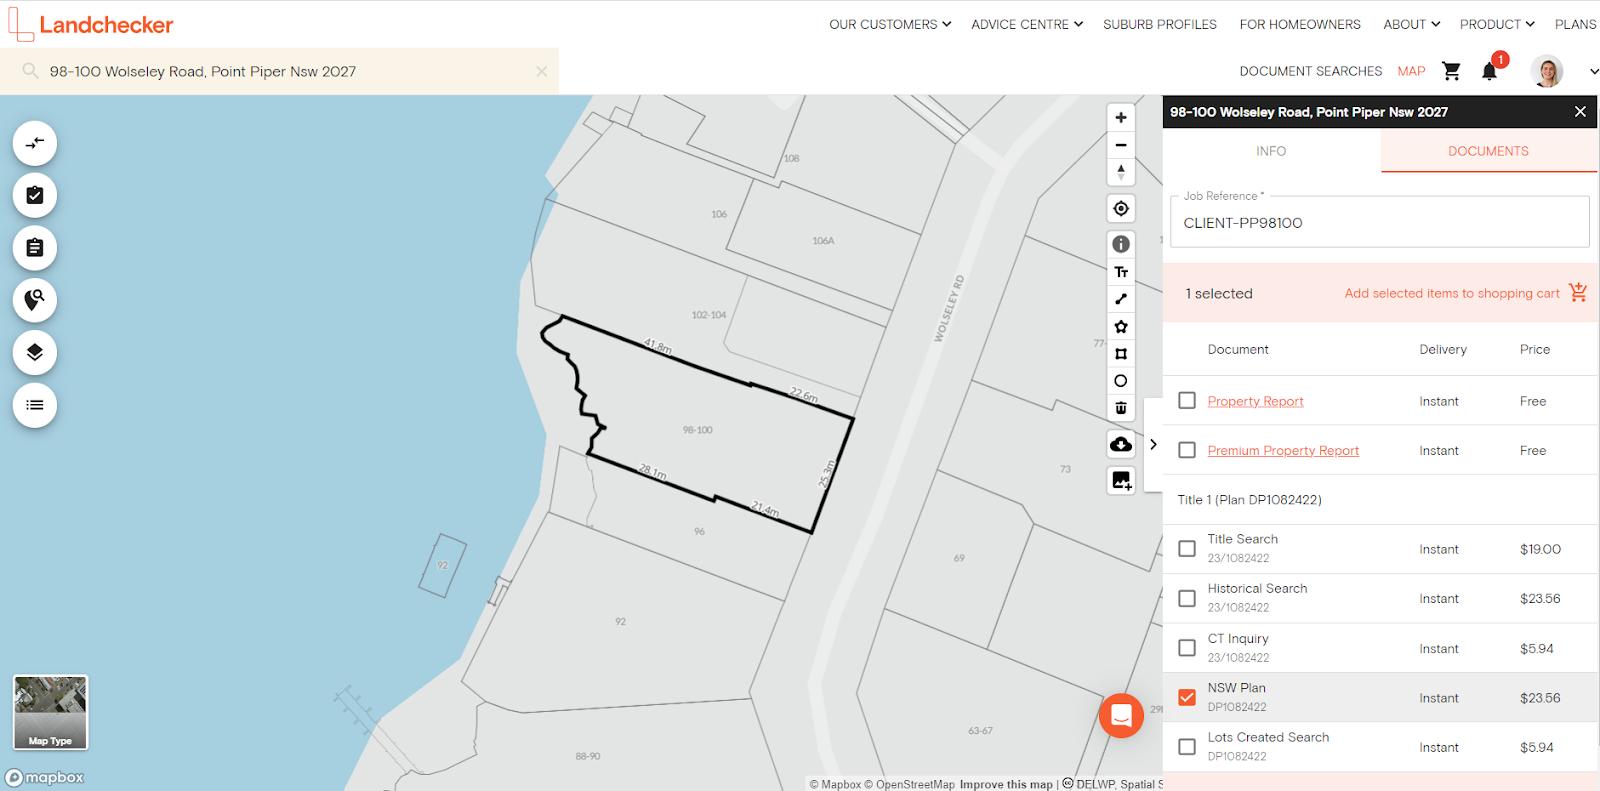Click the Title Search price $19.00
This screenshot has height=791, width=1600.
tap(1540, 549)
